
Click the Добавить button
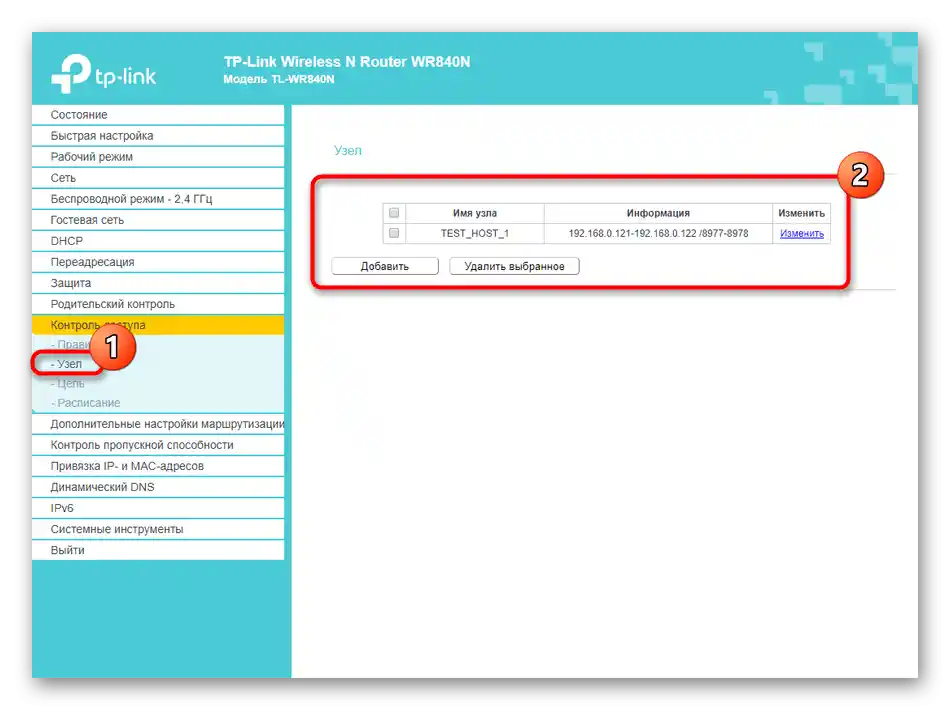pyautogui.click(x=385, y=266)
